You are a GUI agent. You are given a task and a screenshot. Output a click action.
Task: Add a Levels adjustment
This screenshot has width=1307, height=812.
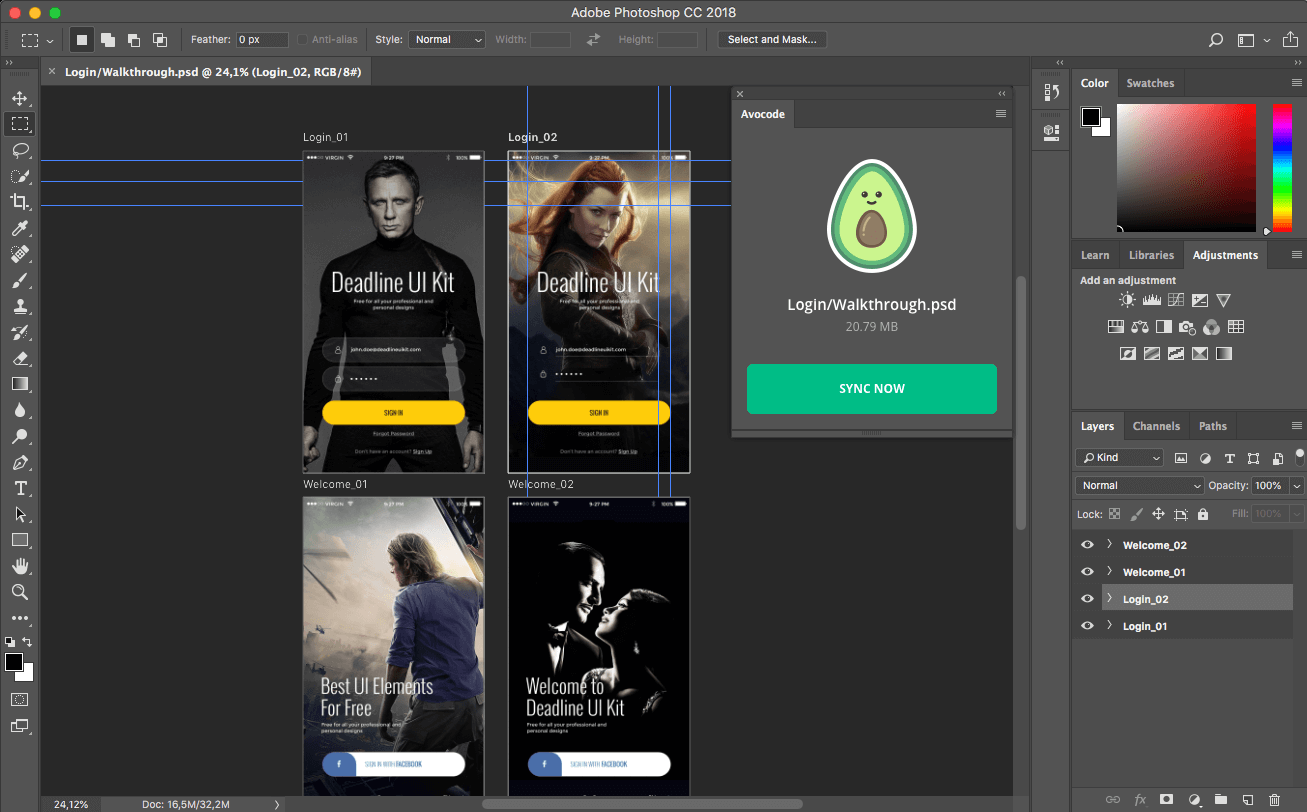(1151, 300)
